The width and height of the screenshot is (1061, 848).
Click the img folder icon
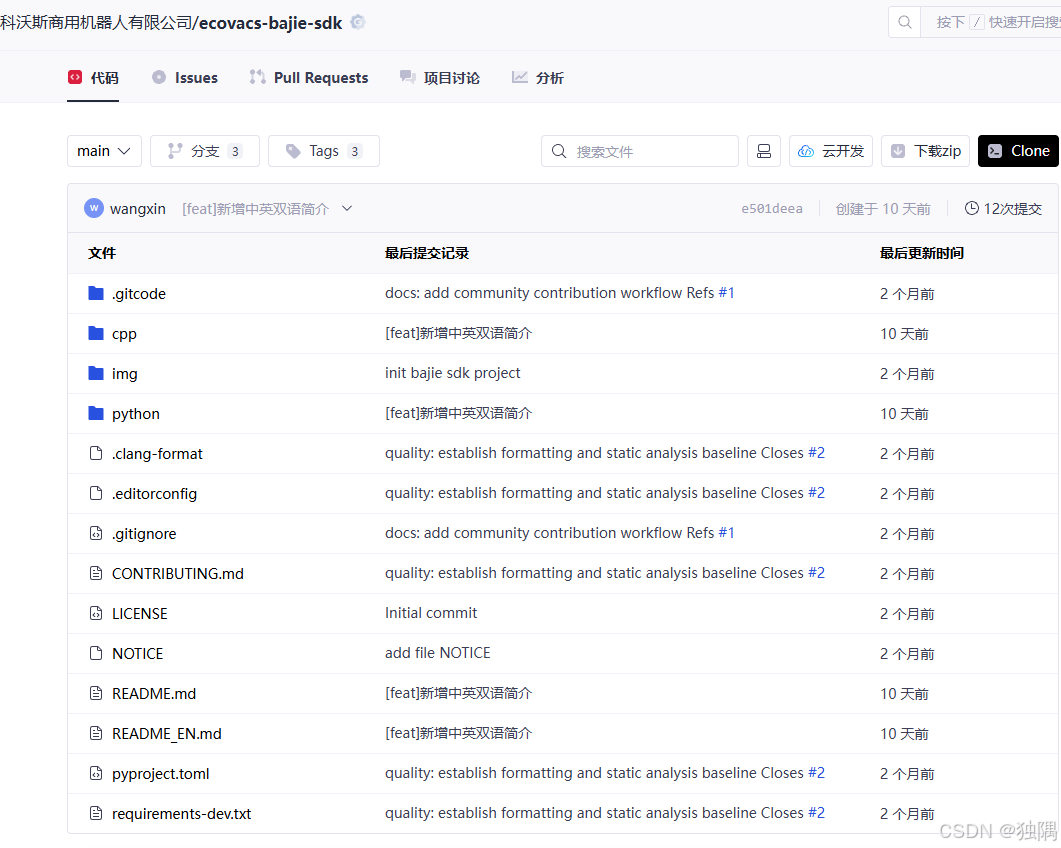[96, 373]
